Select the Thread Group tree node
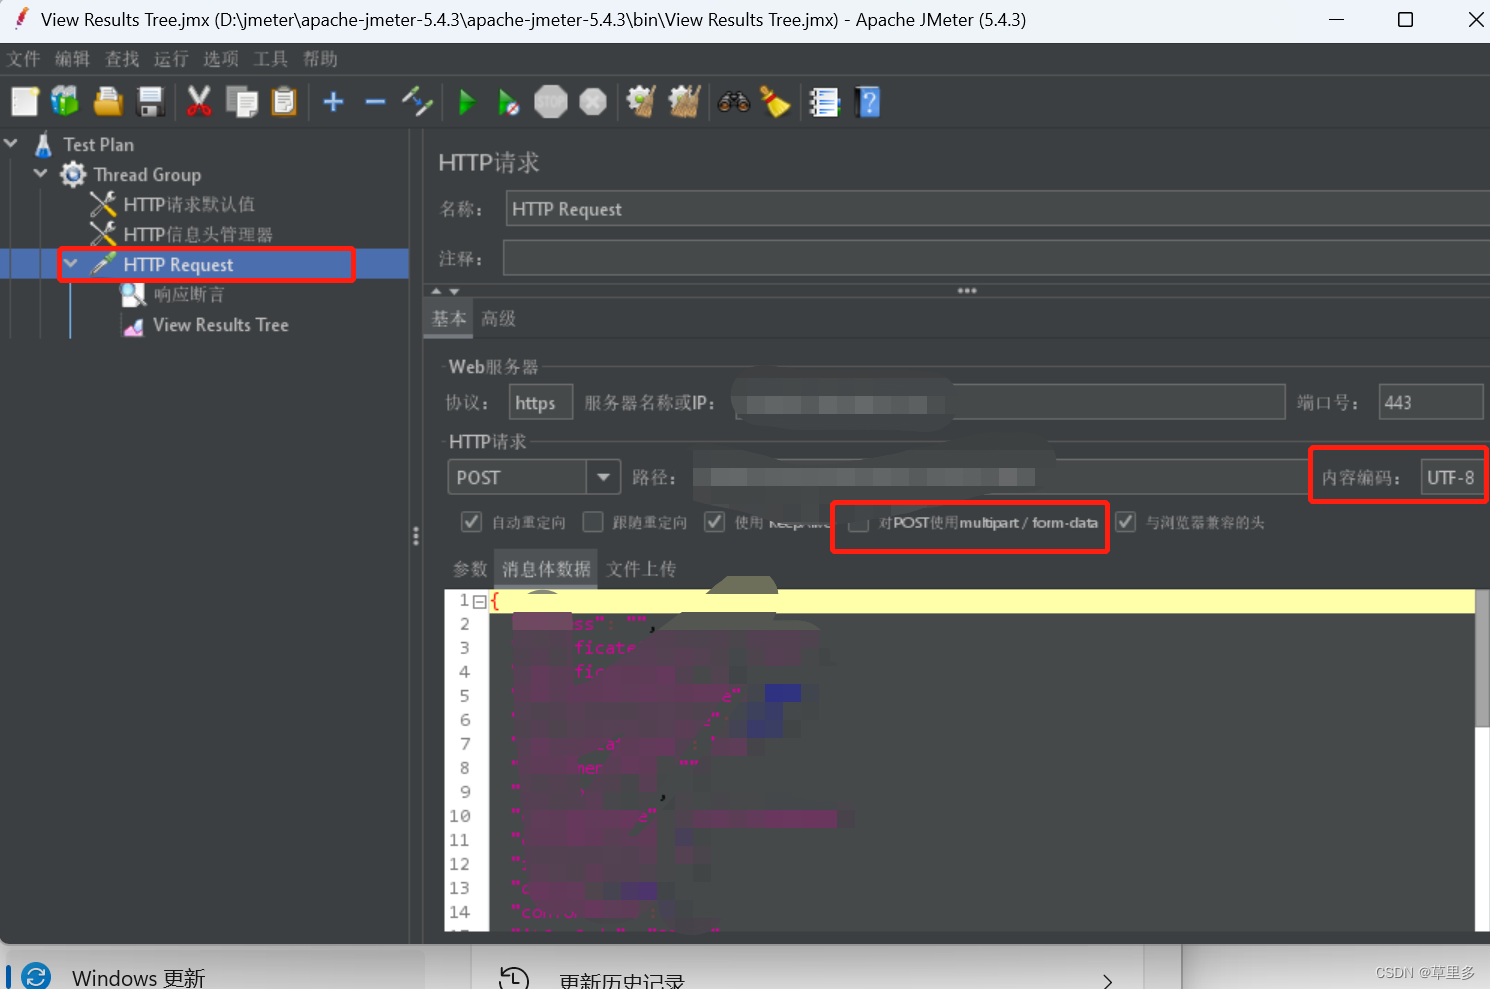 (147, 175)
